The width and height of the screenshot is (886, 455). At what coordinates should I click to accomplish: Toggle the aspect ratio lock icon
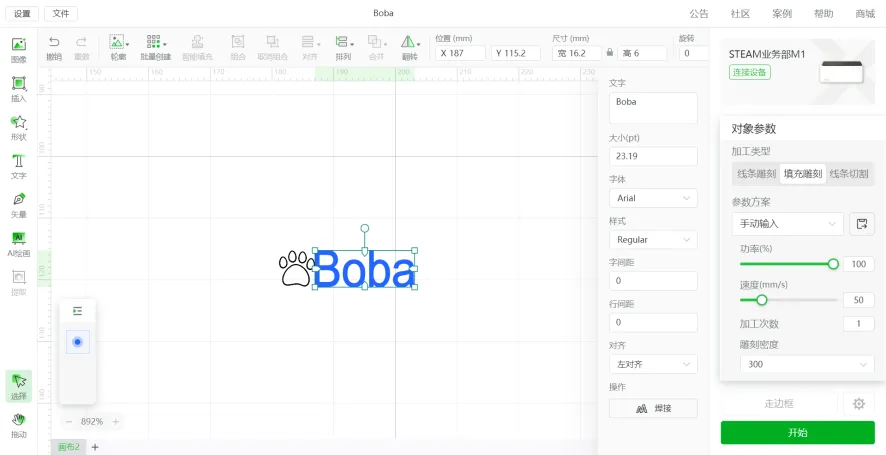(610, 53)
